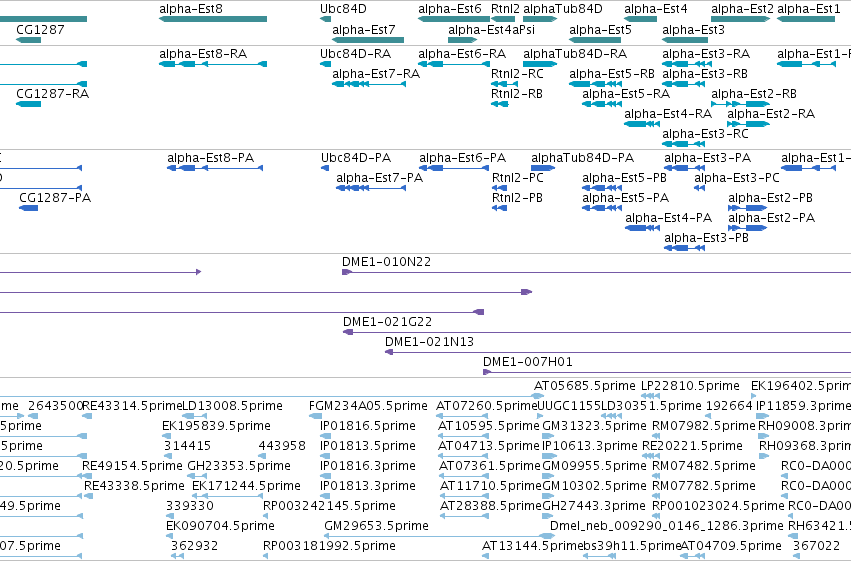Click the alpha-Est3-RC transcript label

pyautogui.click(x=705, y=134)
